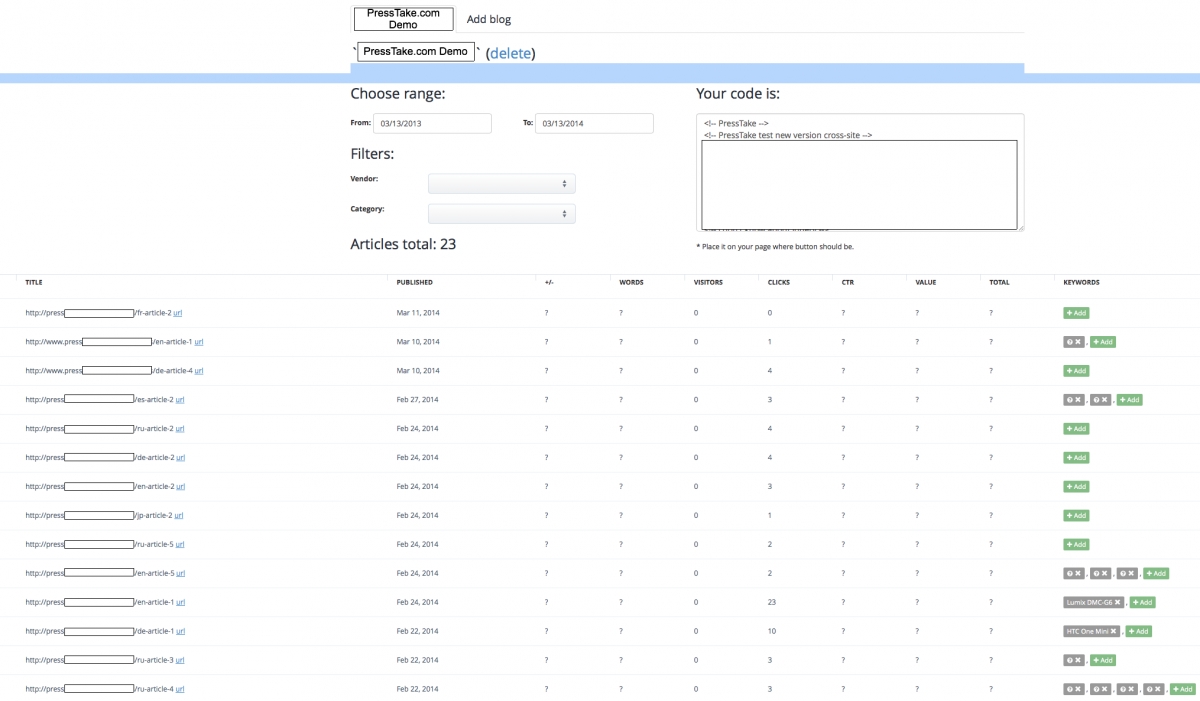
Task: Open the url link for jp-article-2
Action: 179,516
